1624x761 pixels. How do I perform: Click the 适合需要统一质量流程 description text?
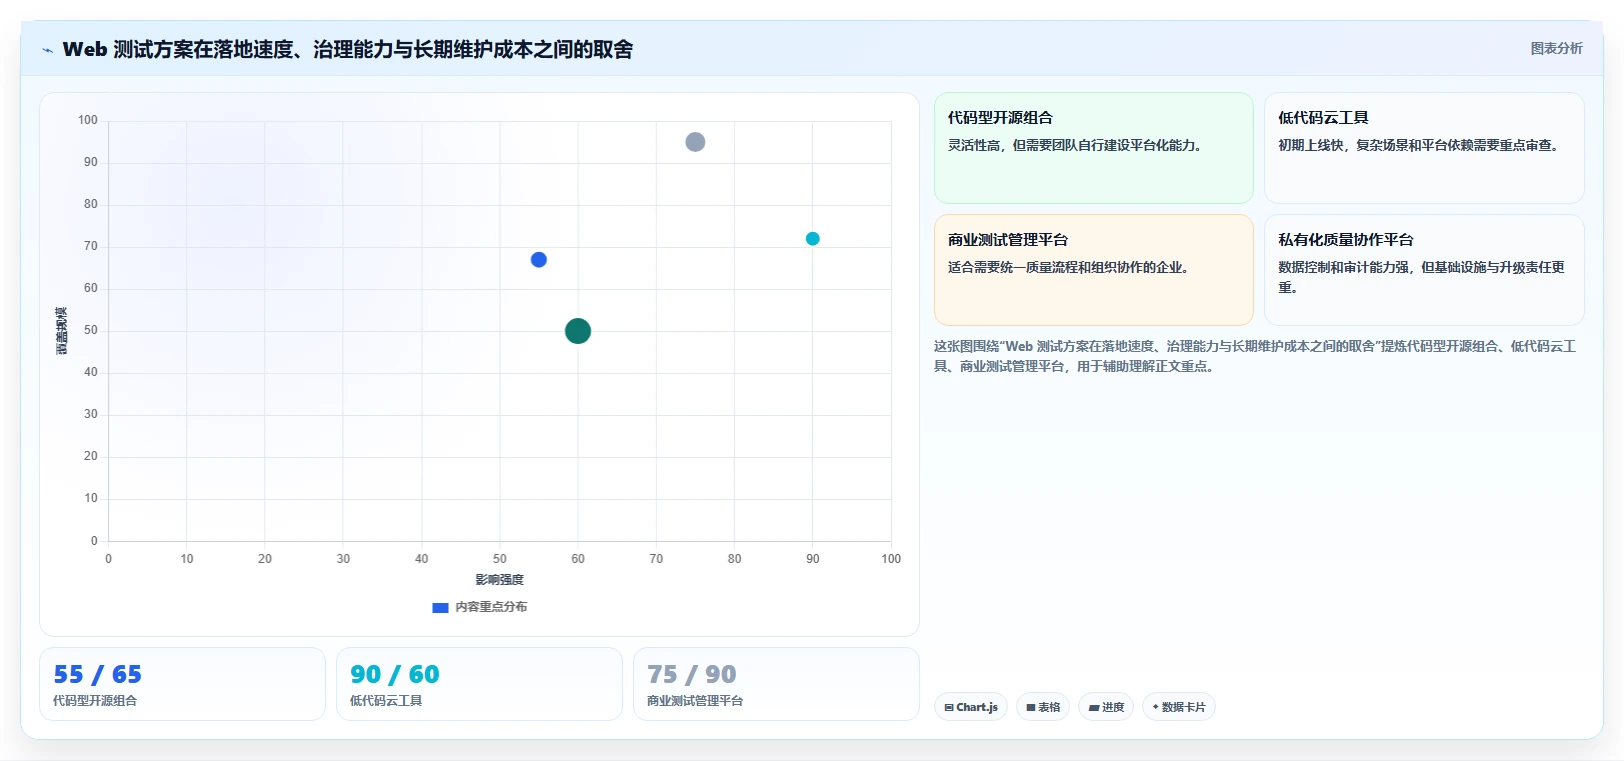(1069, 267)
